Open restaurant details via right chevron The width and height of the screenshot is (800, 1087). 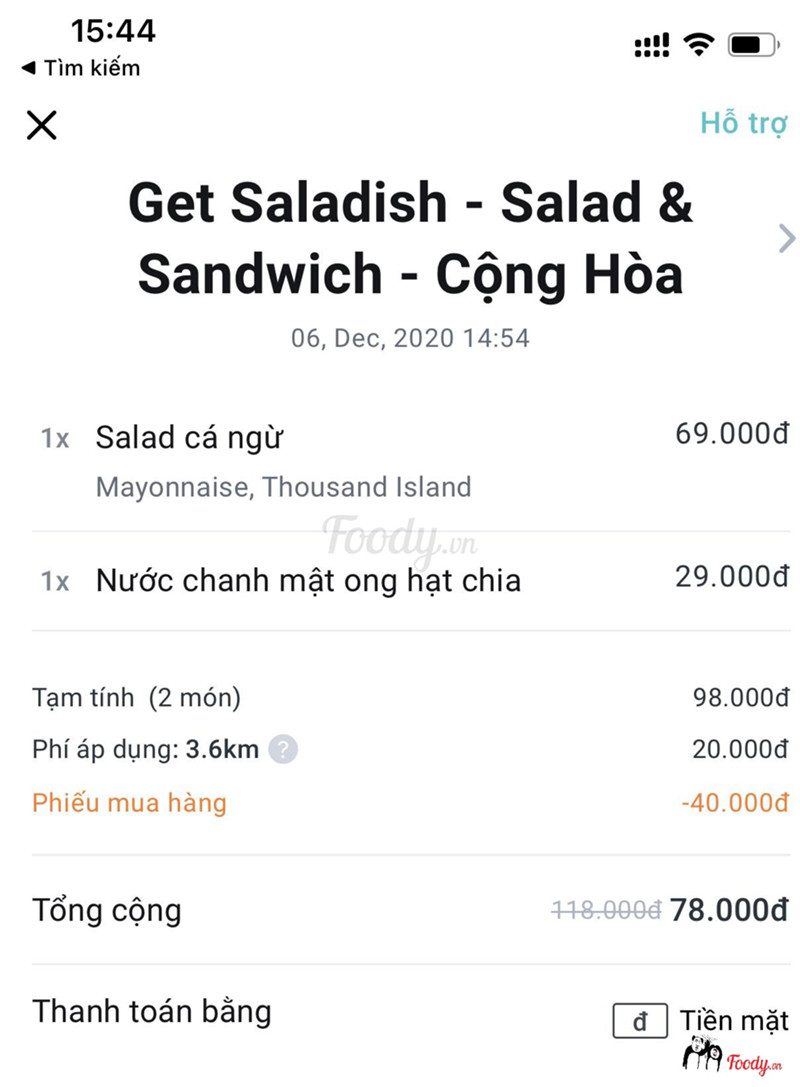pyautogui.click(x=786, y=239)
